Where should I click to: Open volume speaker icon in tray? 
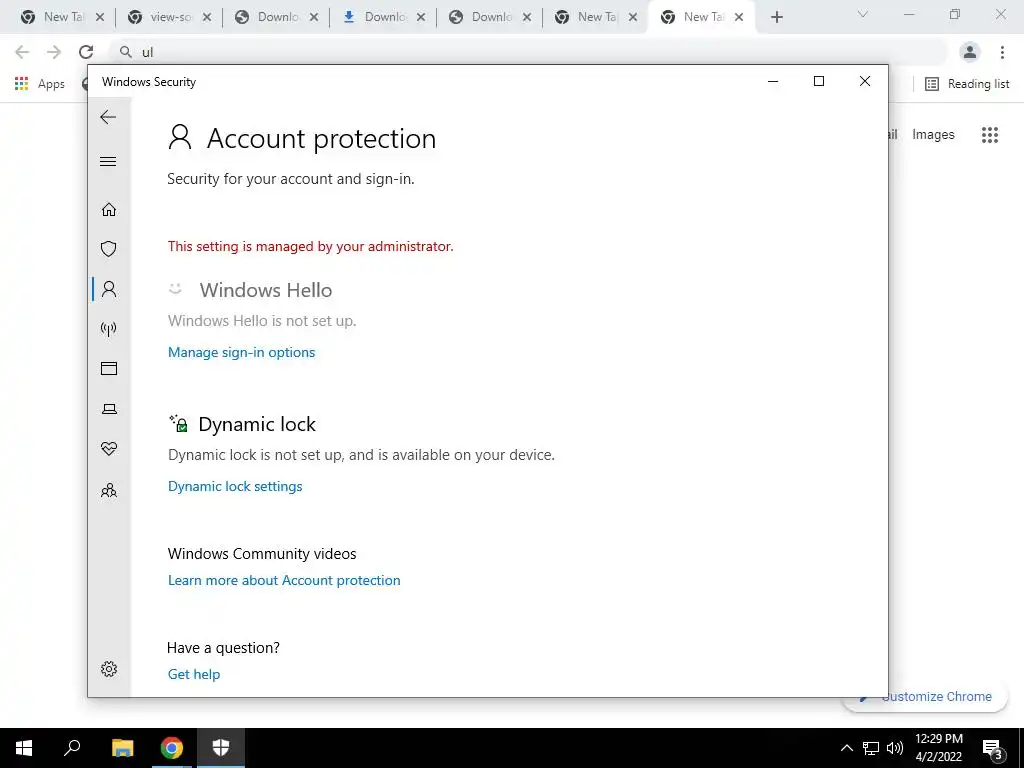click(x=895, y=748)
